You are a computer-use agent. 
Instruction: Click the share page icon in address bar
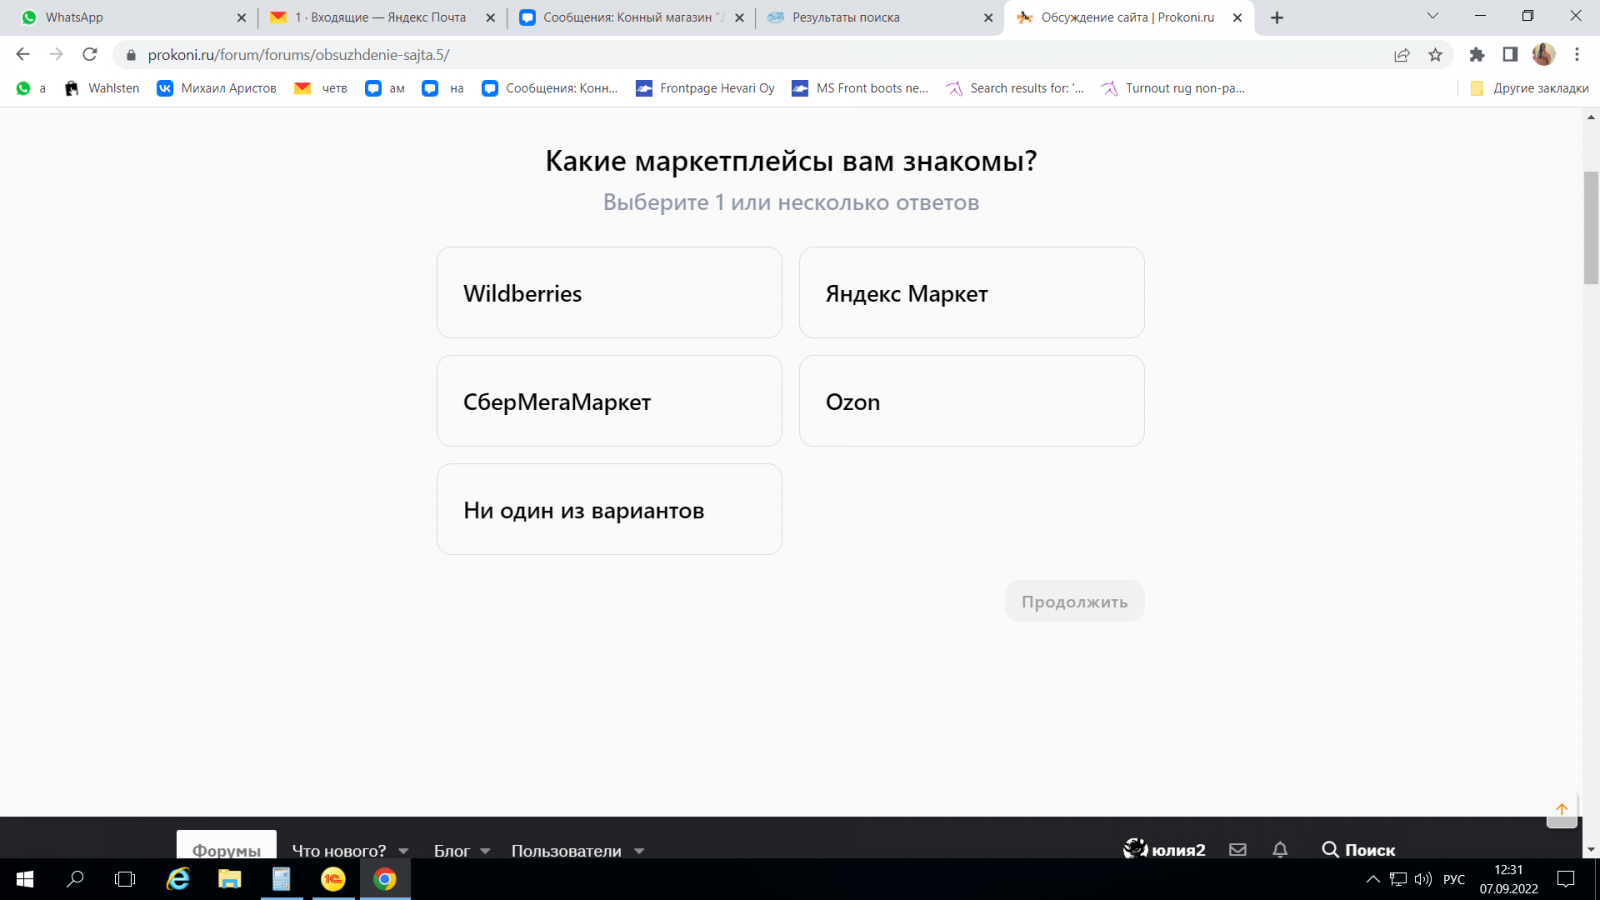pyautogui.click(x=1402, y=55)
